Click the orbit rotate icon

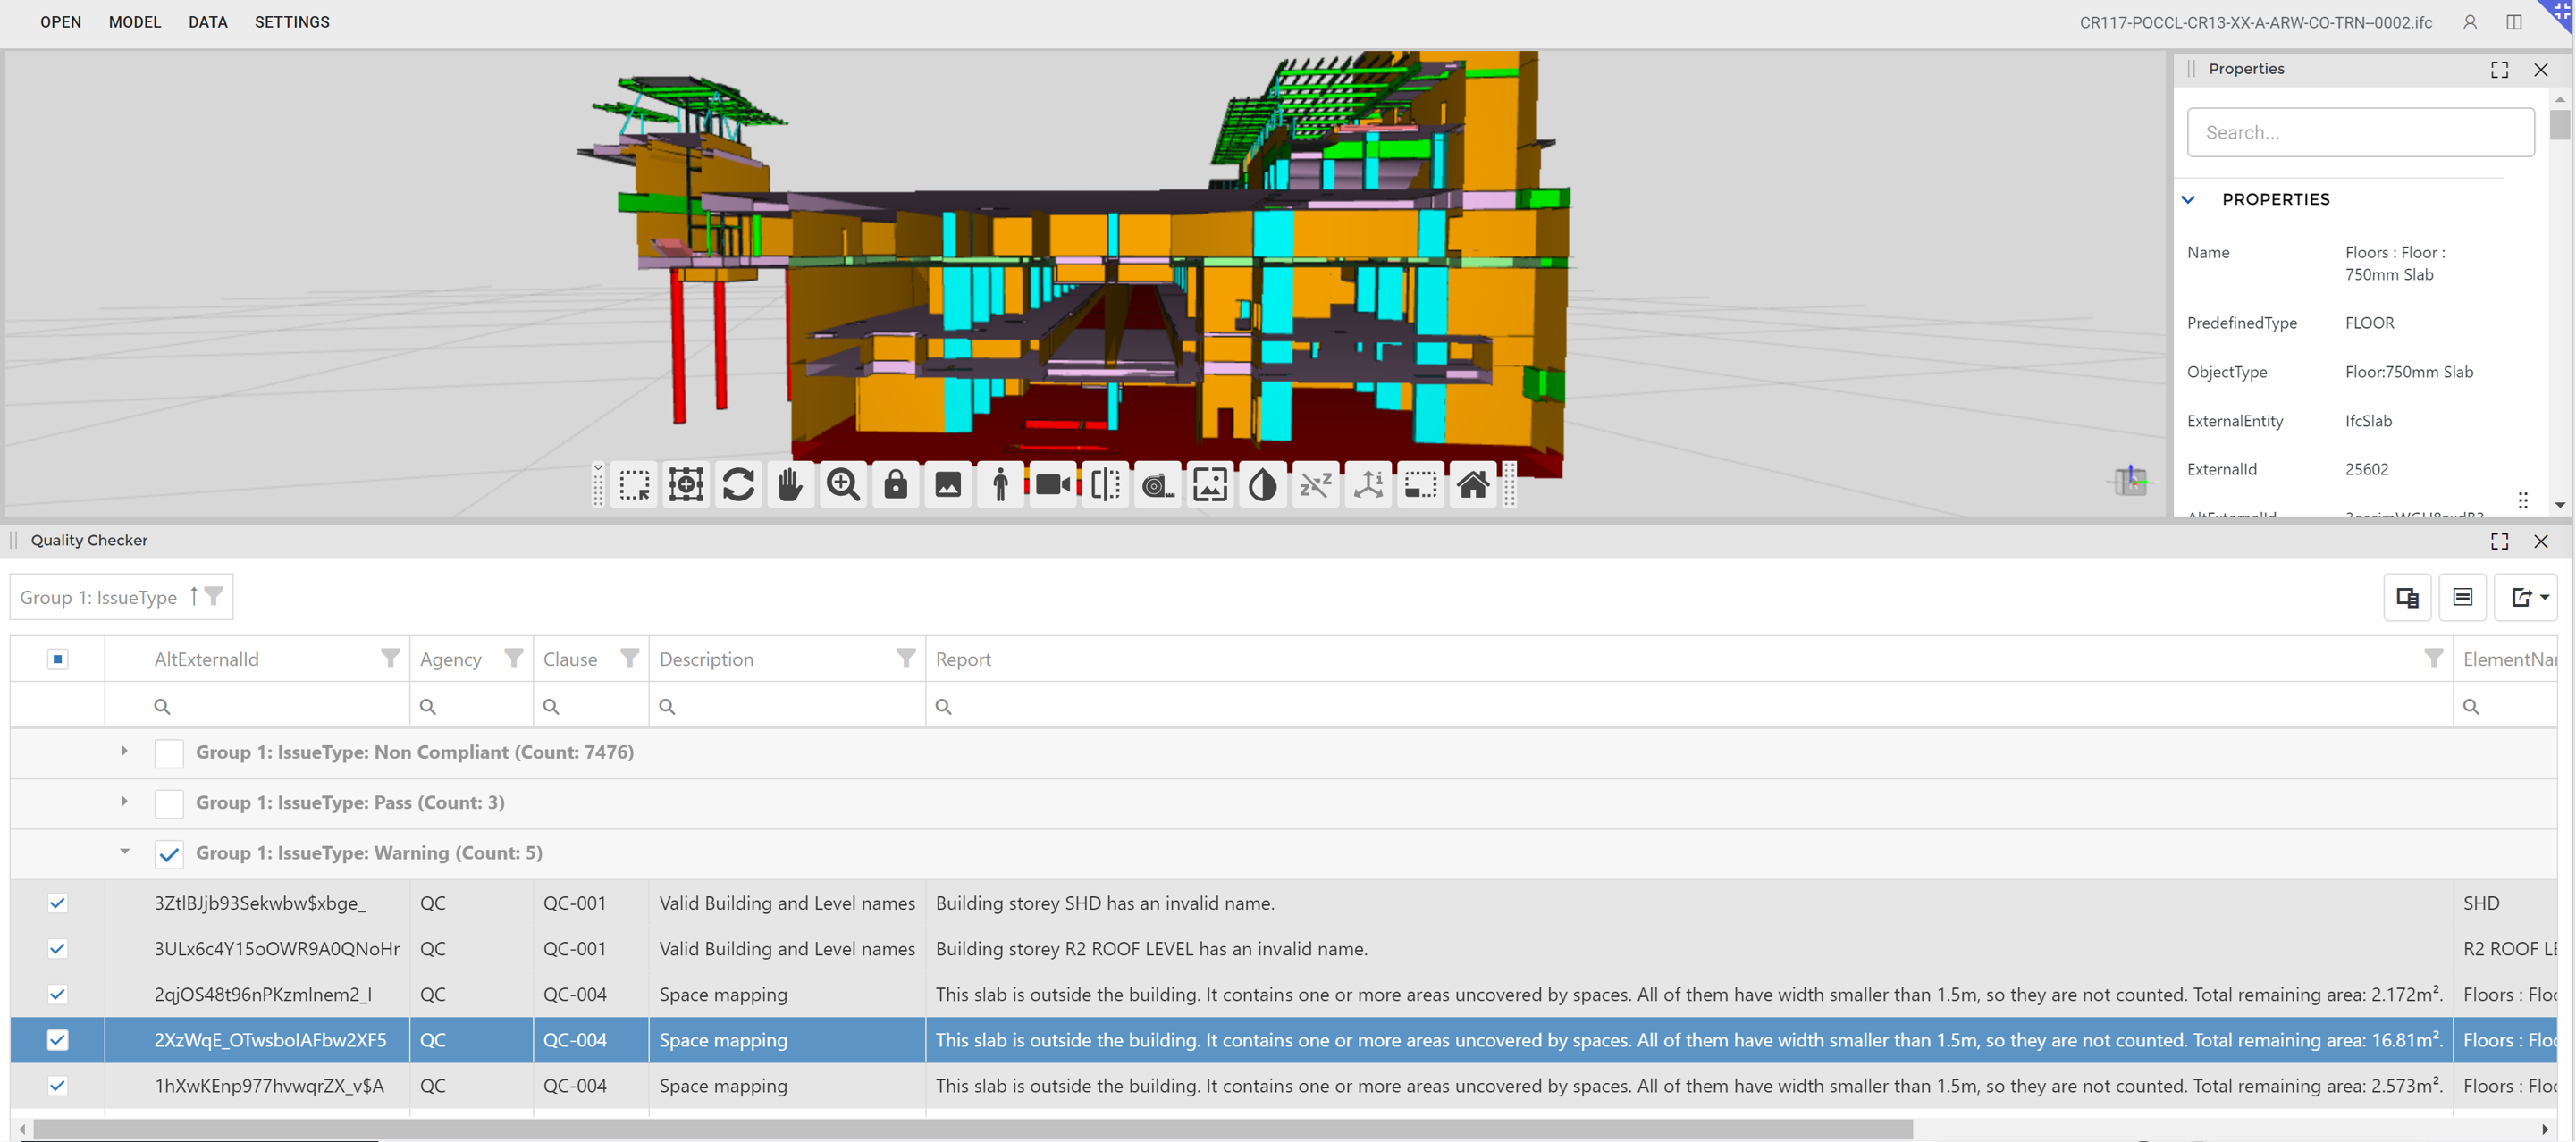pyautogui.click(x=738, y=485)
